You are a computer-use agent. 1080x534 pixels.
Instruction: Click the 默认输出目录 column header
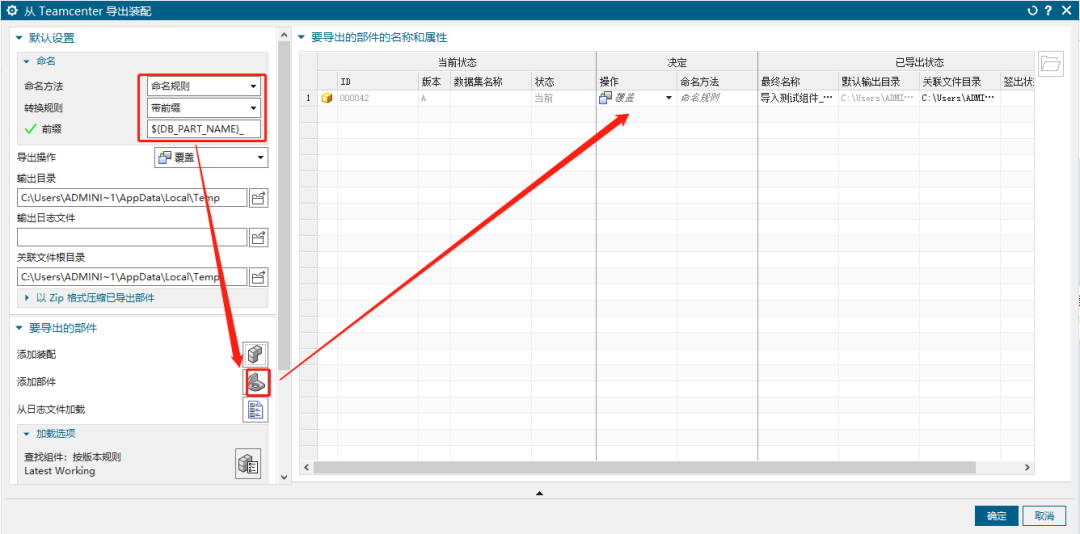pyautogui.click(x=879, y=82)
